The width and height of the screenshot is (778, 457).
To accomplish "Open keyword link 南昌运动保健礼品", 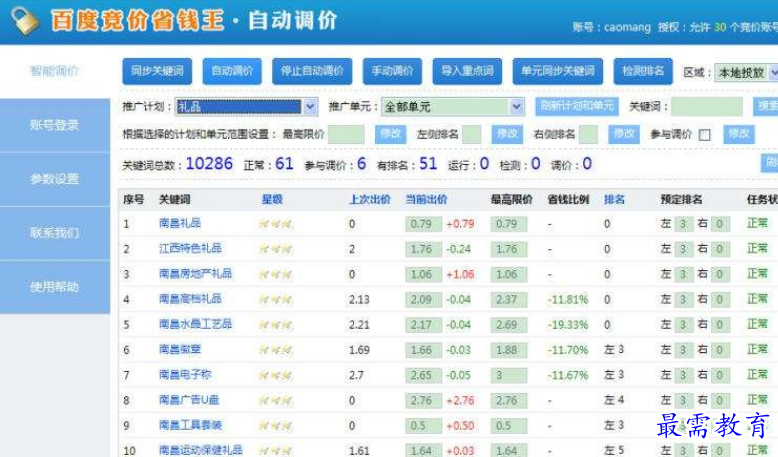I will coord(201,451).
